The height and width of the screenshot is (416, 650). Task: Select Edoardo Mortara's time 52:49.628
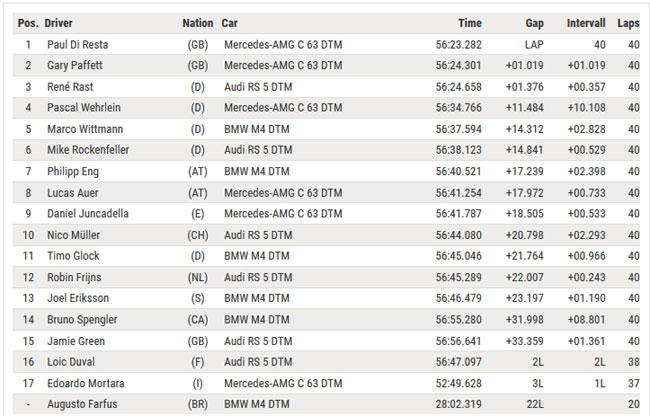(458, 384)
